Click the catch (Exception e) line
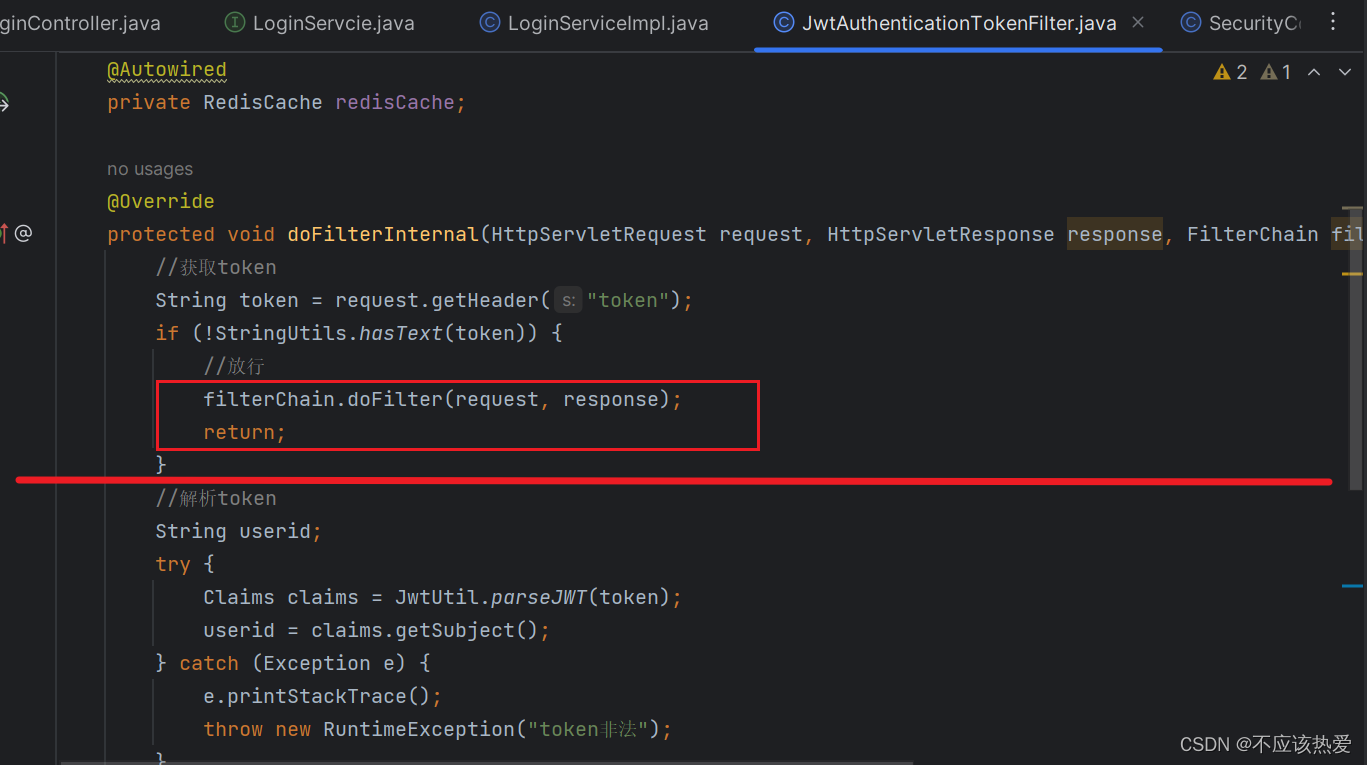The image size is (1367, 765). coord(293,663)
